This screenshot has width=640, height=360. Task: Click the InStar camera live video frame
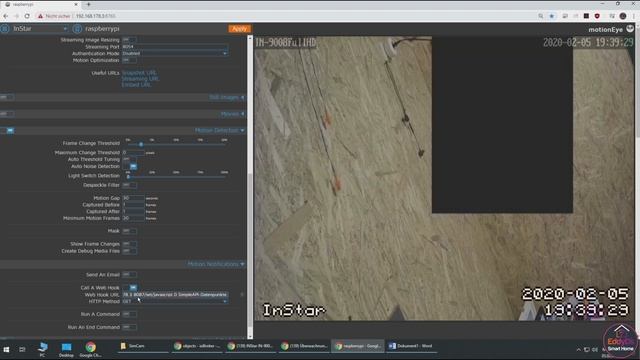coord(444,178)
